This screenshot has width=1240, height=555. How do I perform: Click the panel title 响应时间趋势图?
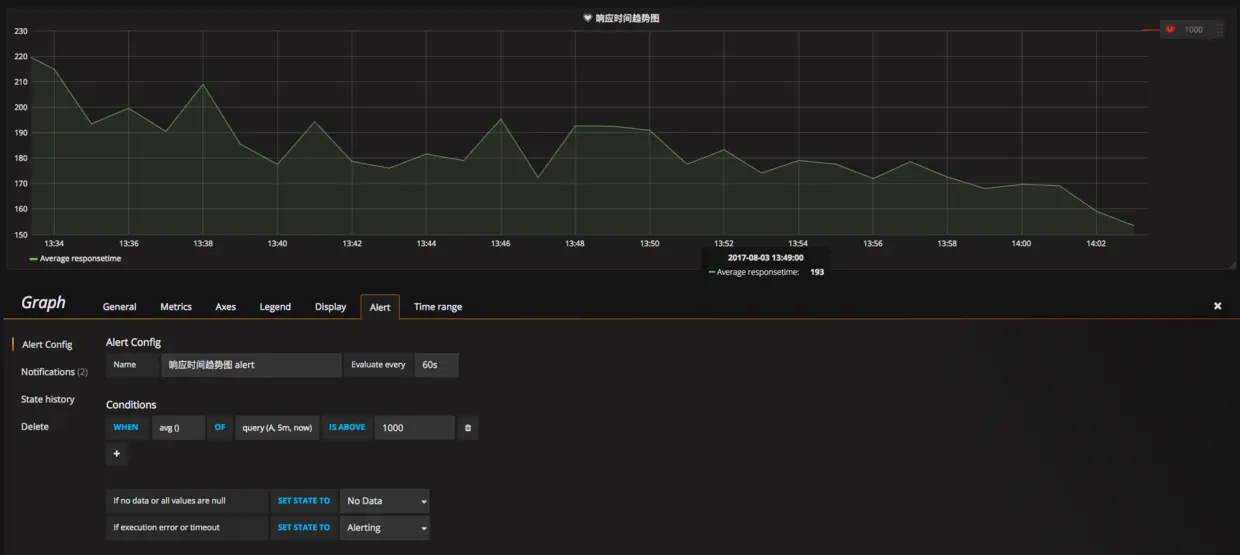tap(627, 18)
